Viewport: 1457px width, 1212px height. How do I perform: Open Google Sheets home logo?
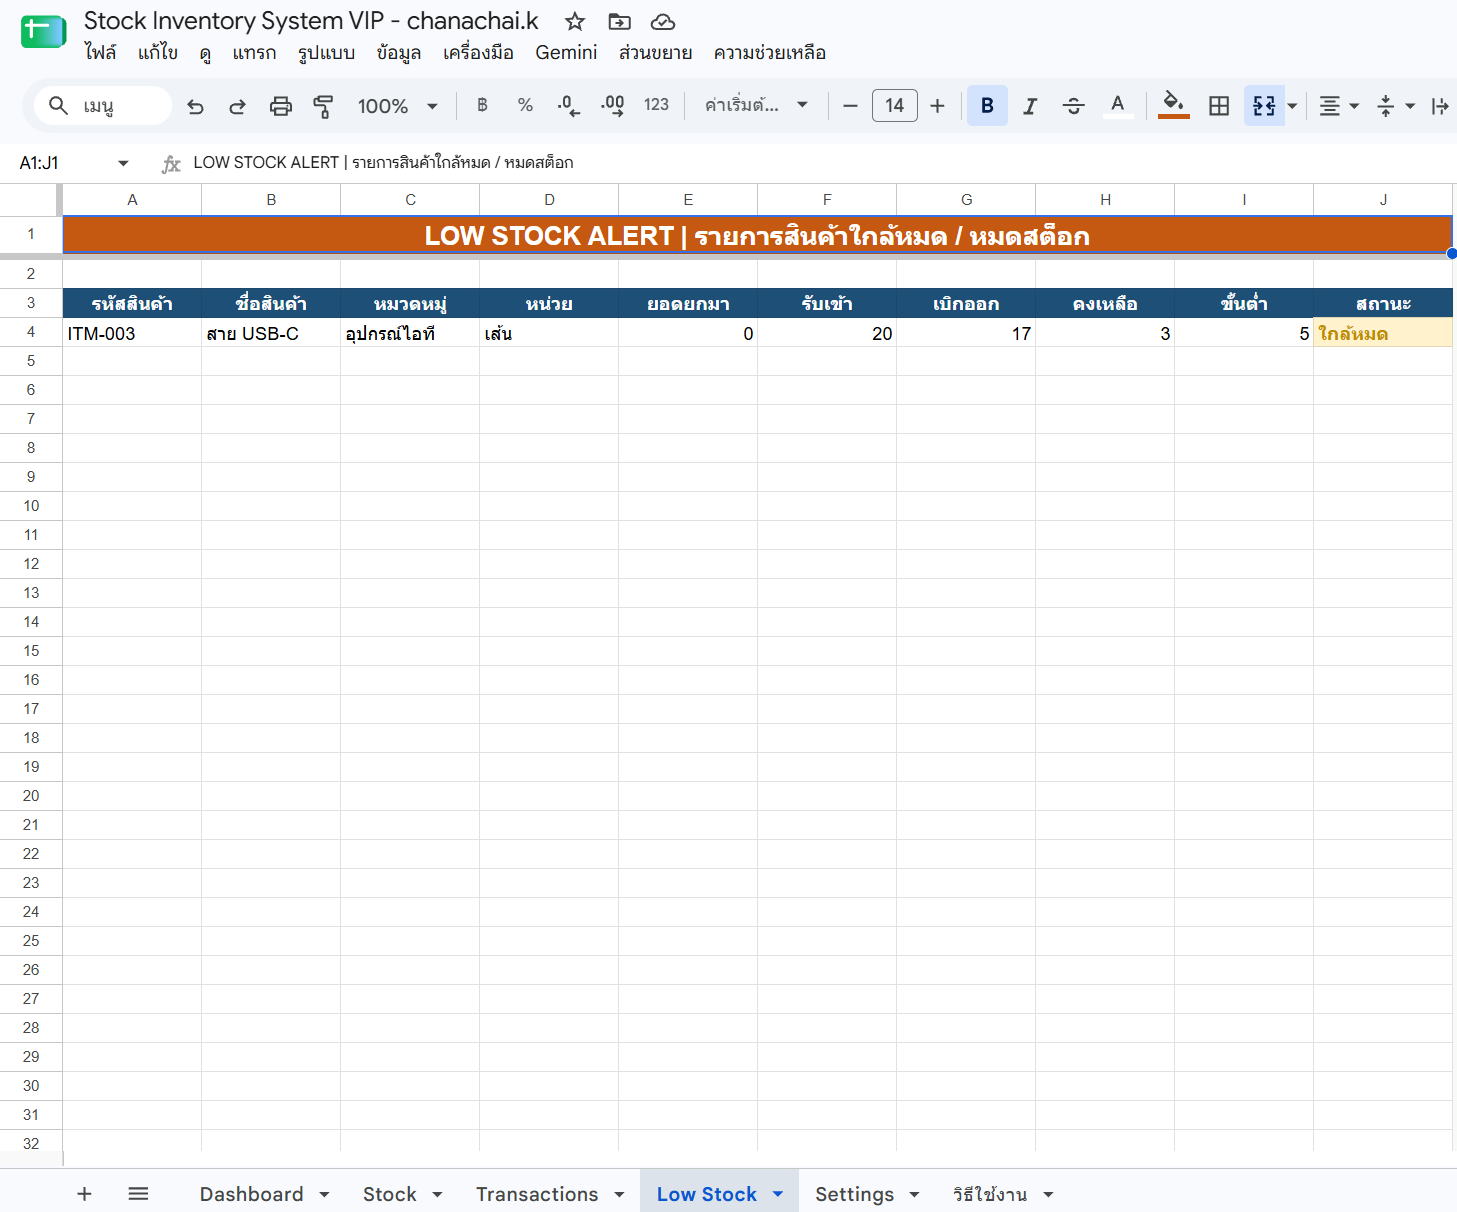coord(43,32)
